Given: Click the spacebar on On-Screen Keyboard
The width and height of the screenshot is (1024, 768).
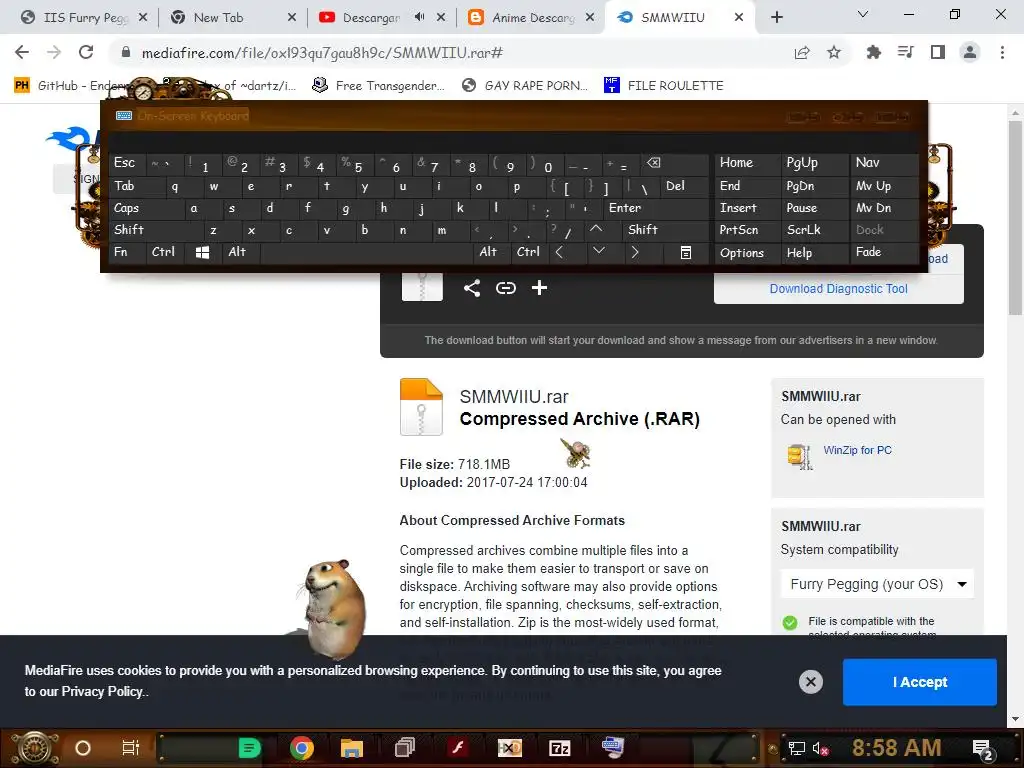Looking at the screenshot, I should pyautogui.click(x=367, y=252).
